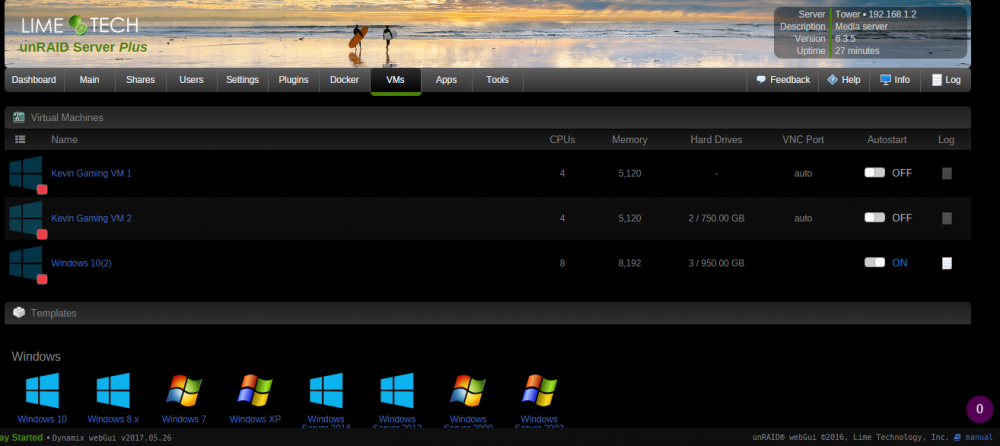Click the Windows Server 2003 template icon
The image size is (1000, 446).
pyautogui.click(x=539, y=390)
